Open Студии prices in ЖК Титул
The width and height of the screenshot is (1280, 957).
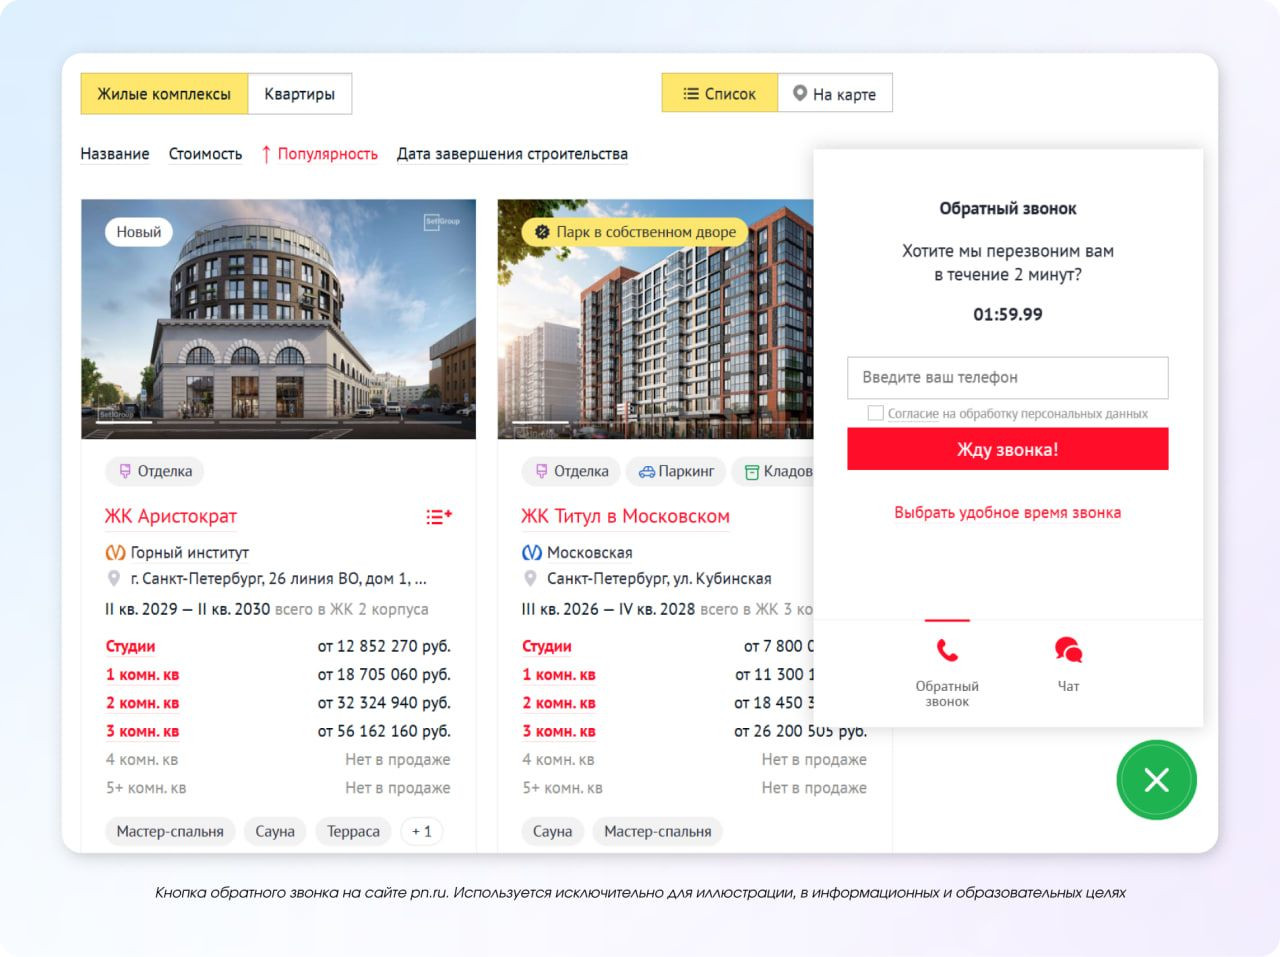tap(547, 646)
